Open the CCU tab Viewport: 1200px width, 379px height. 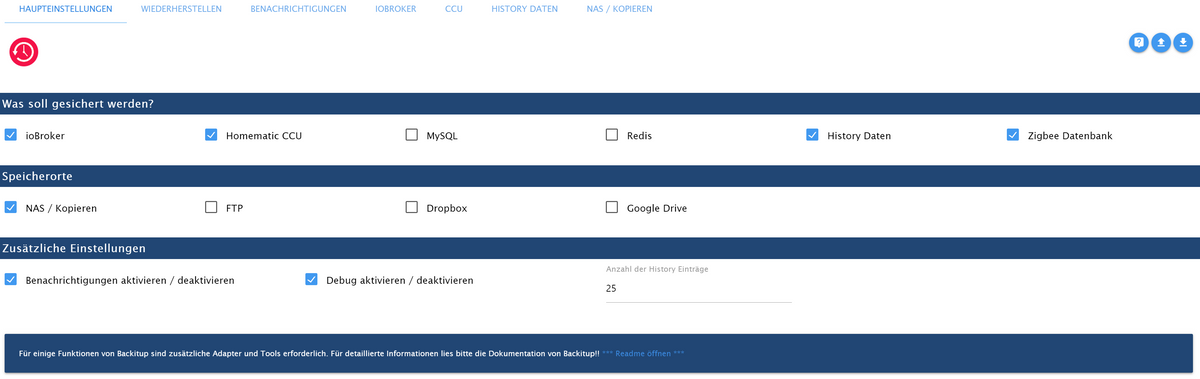454,9
